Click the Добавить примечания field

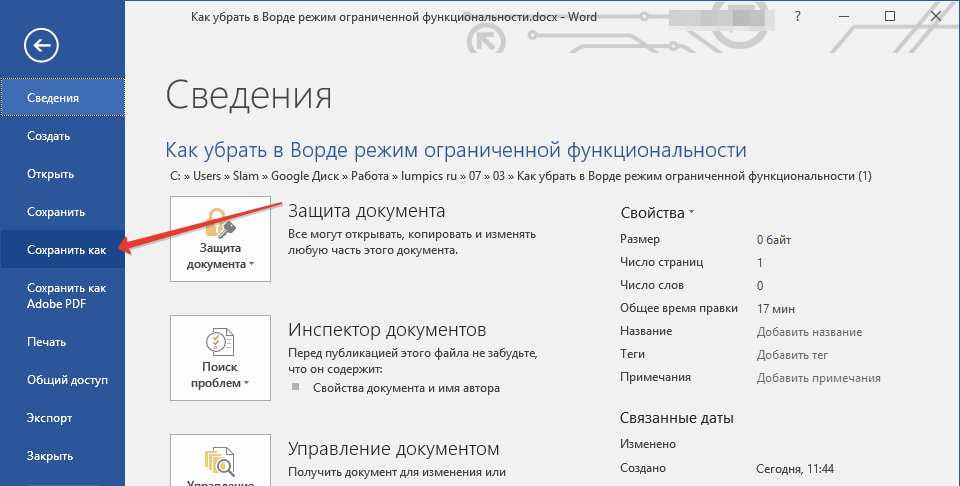click(819, 378)
